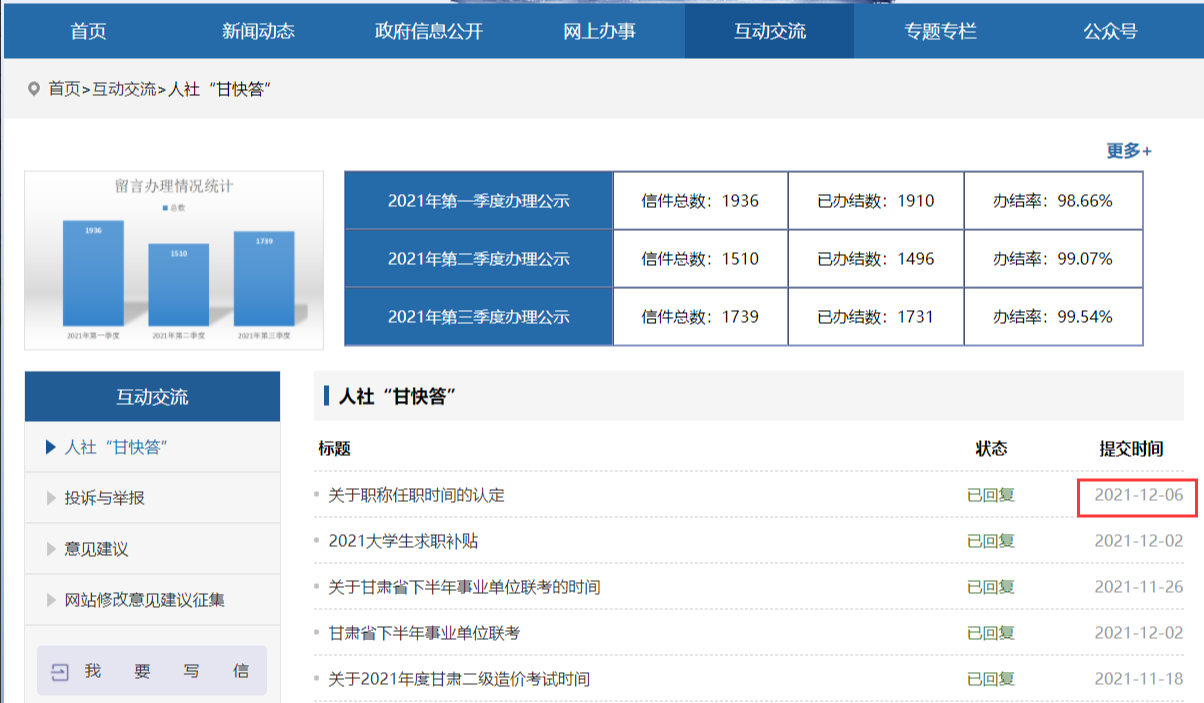This screenshot has height=703, width=1204.
Task: Open 2021年第二季度办理公示
Action: 478,259
